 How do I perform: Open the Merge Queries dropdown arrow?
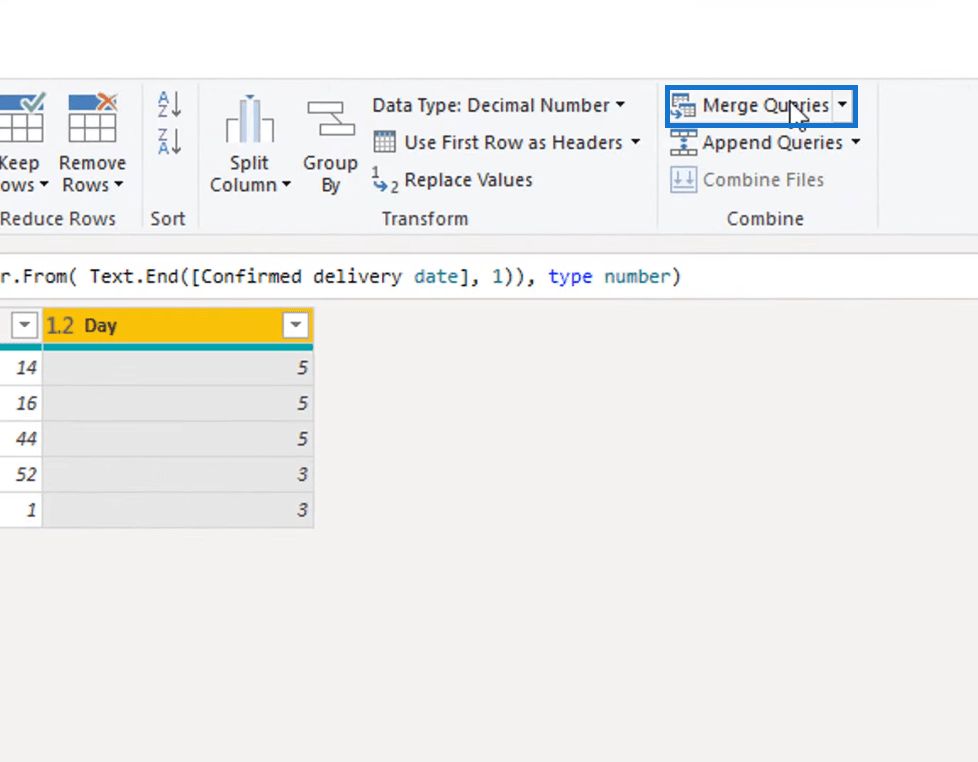point(843,105)
